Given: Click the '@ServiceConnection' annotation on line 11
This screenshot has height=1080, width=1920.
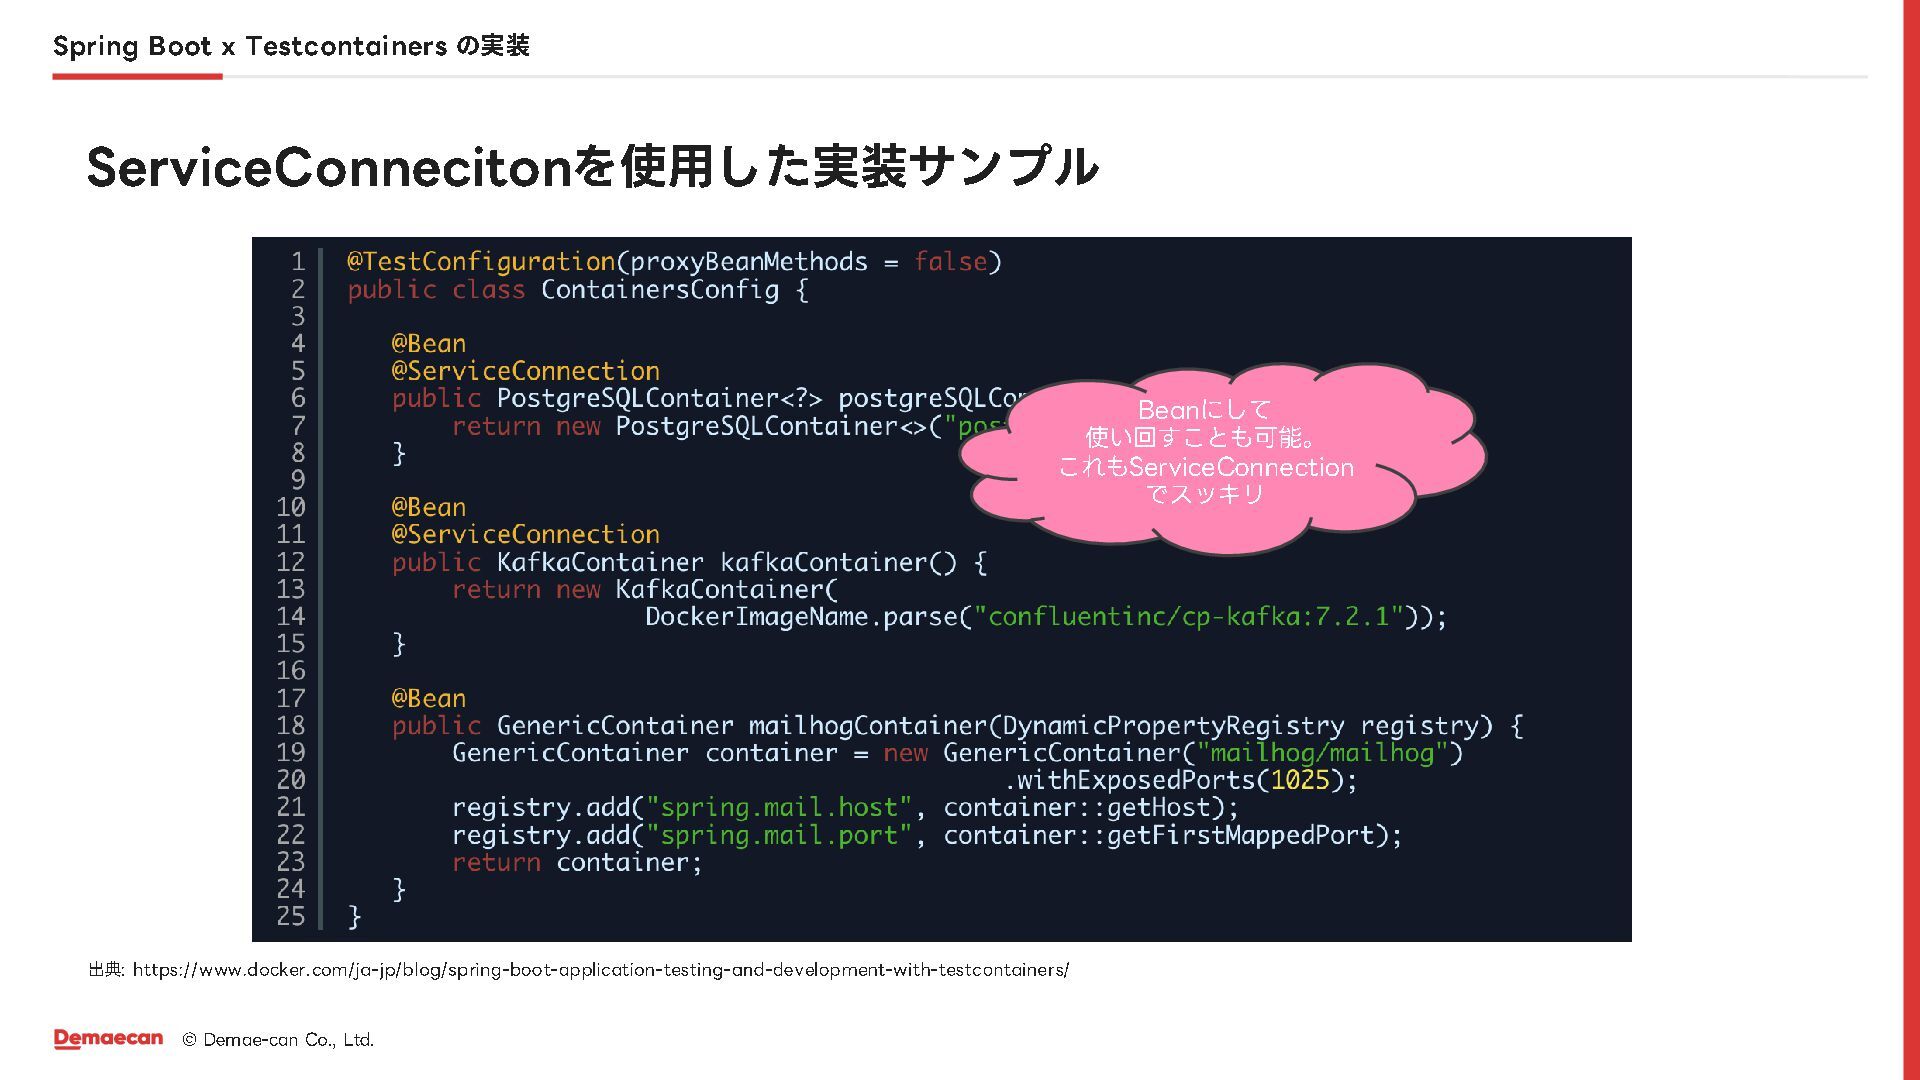Looking at the screenshot, I should pos(526,534).
